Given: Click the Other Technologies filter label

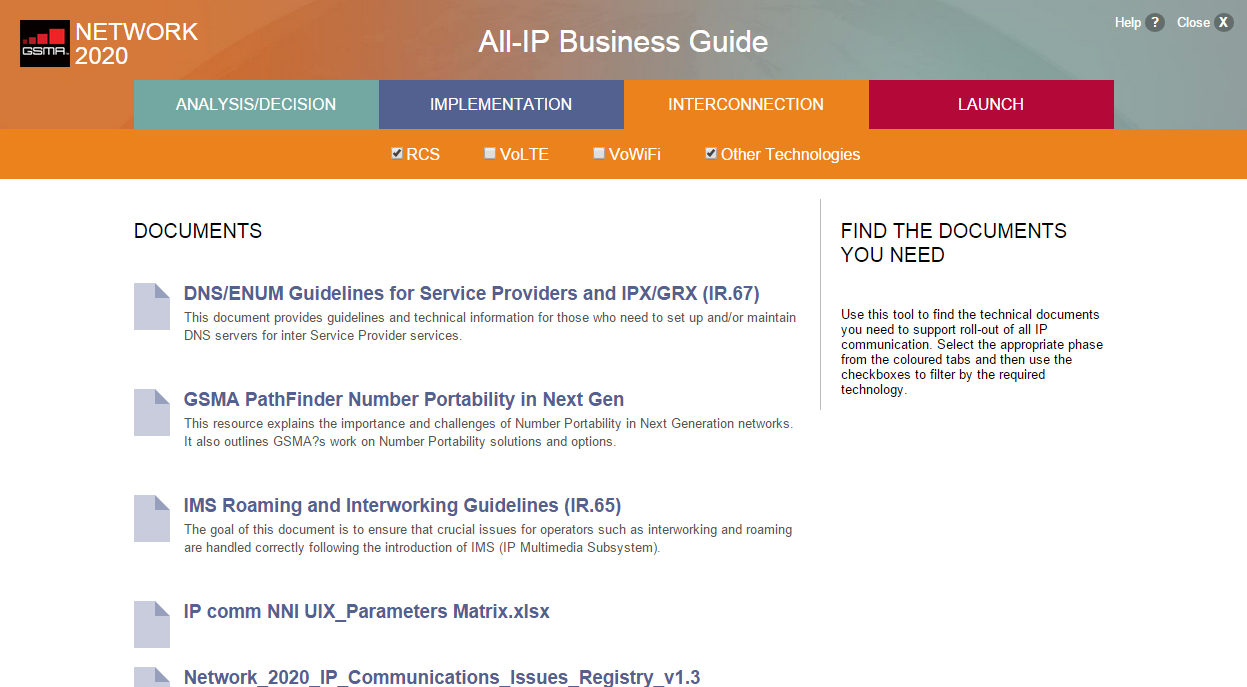Looking at the screenshot, I should click(790, 155).
